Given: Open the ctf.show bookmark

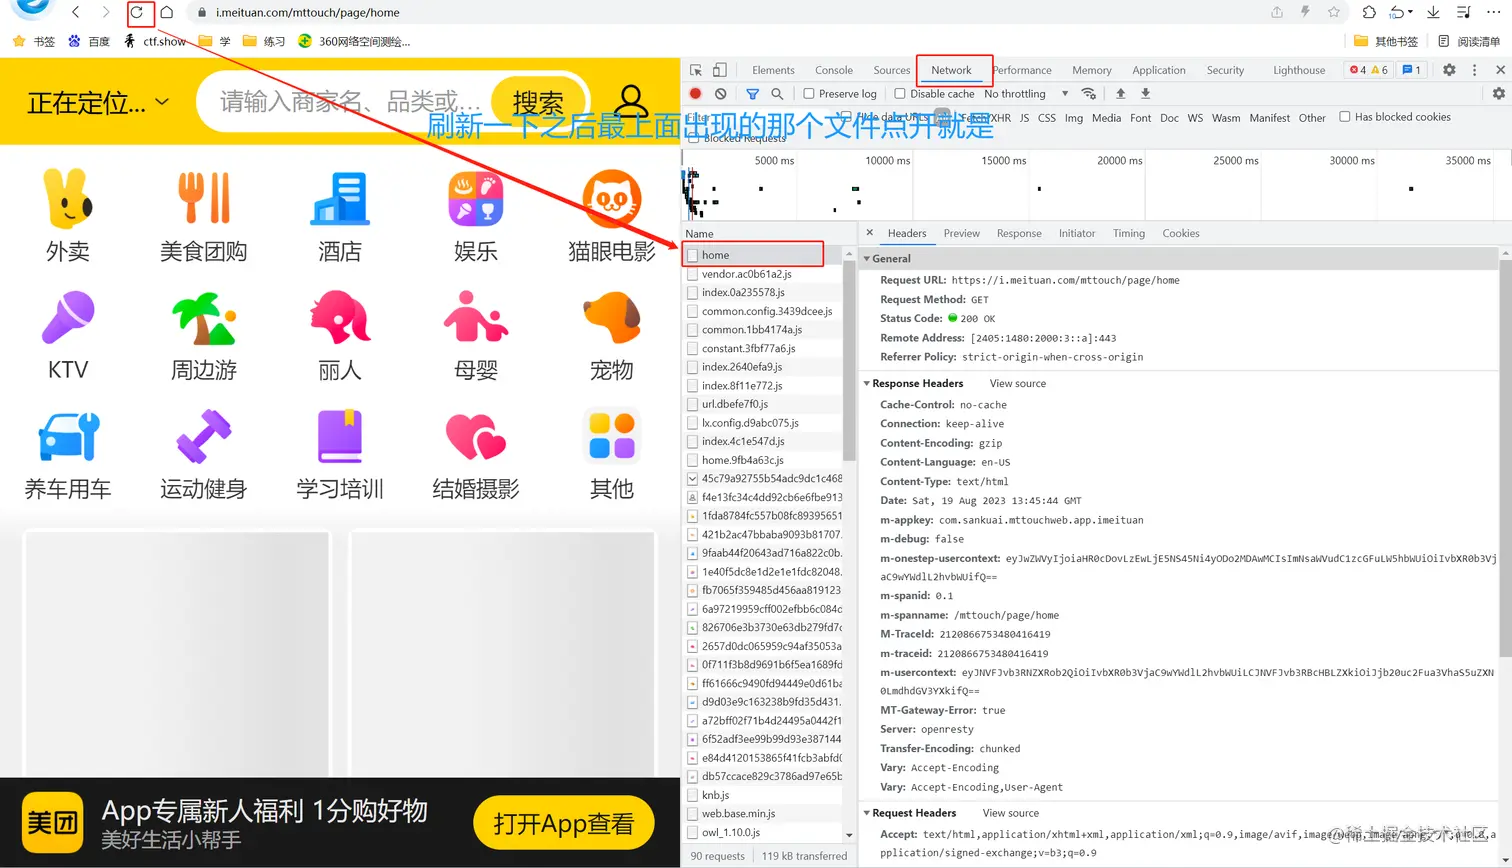Looking at the screenshot, I should click(155, 41).
